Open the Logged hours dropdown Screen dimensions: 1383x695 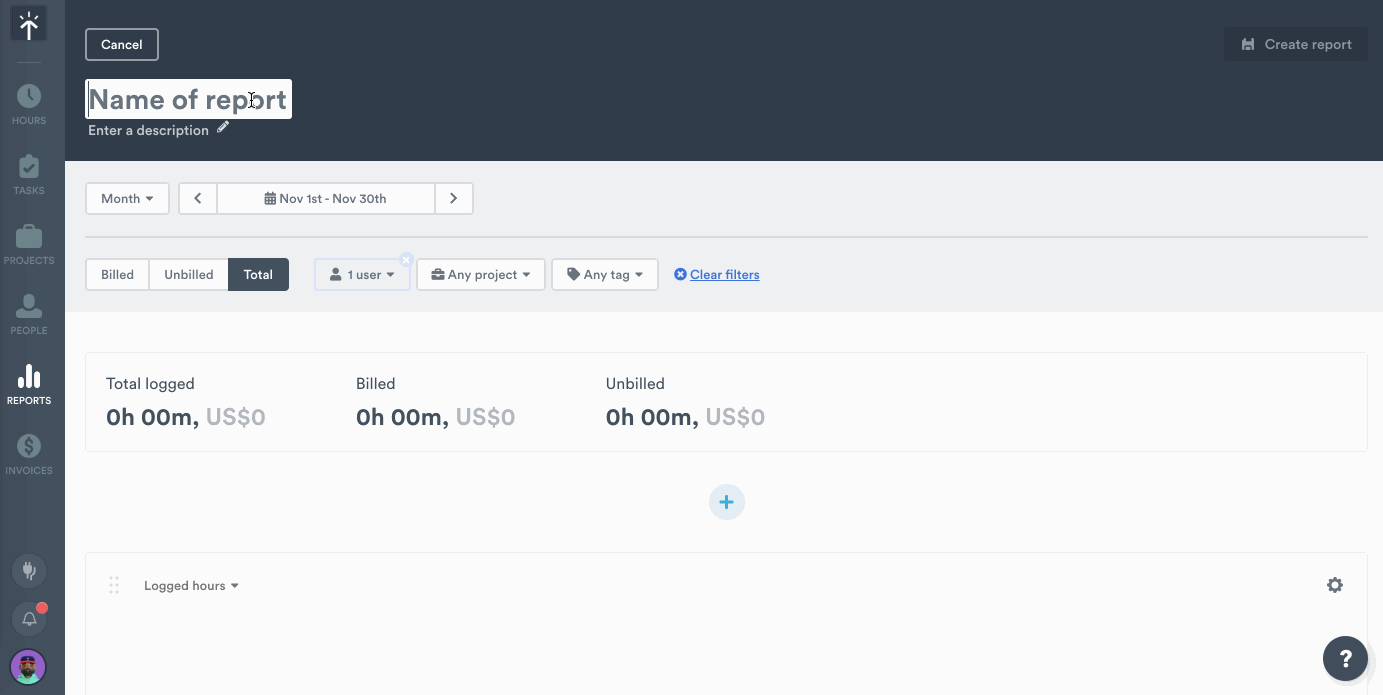click(x=191, y=585)
